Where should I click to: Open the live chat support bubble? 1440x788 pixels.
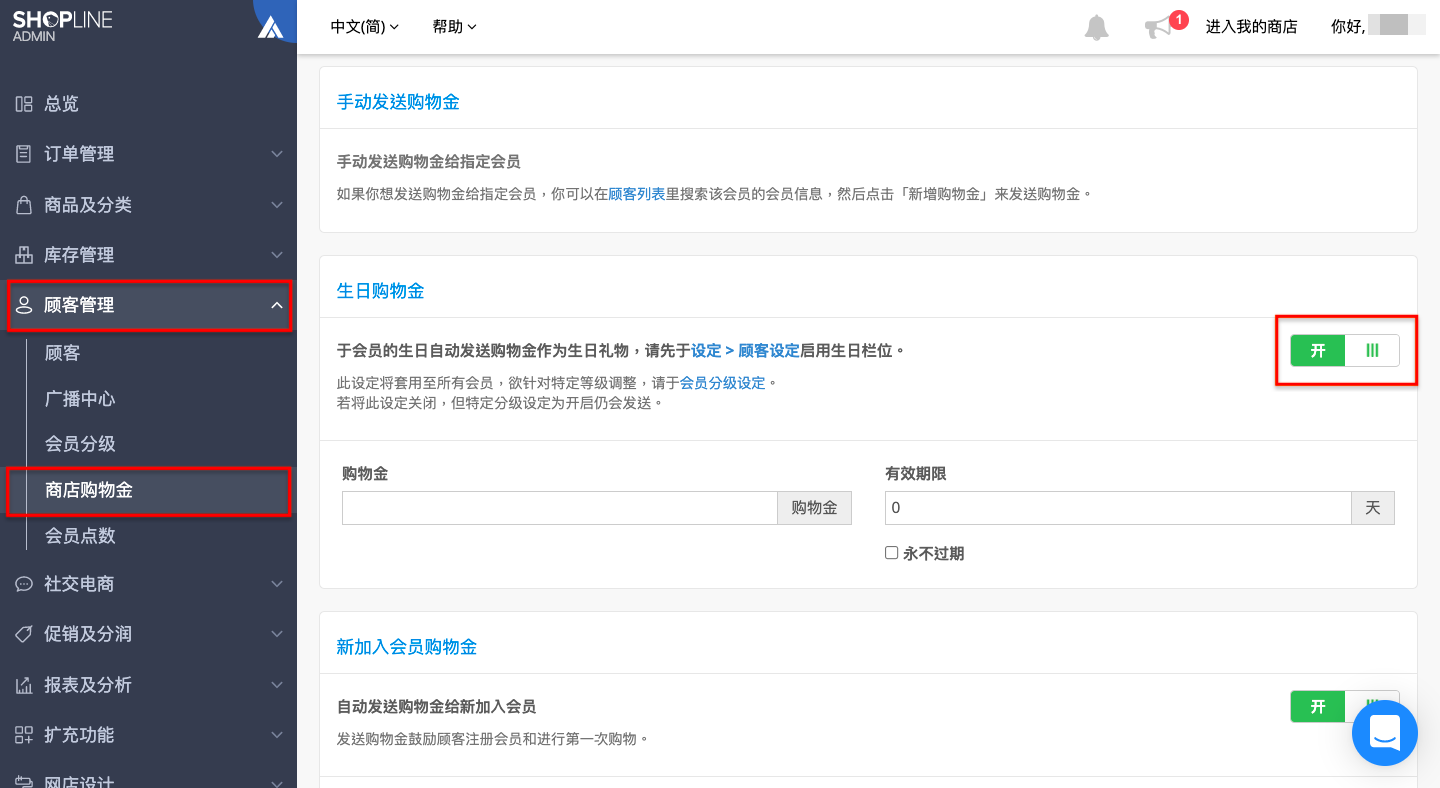[1385, 733]
